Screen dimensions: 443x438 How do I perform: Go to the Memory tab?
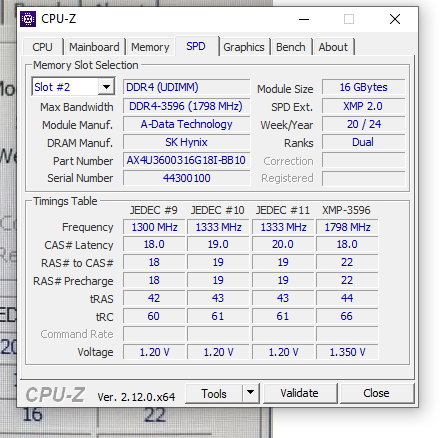pos(150,47)
